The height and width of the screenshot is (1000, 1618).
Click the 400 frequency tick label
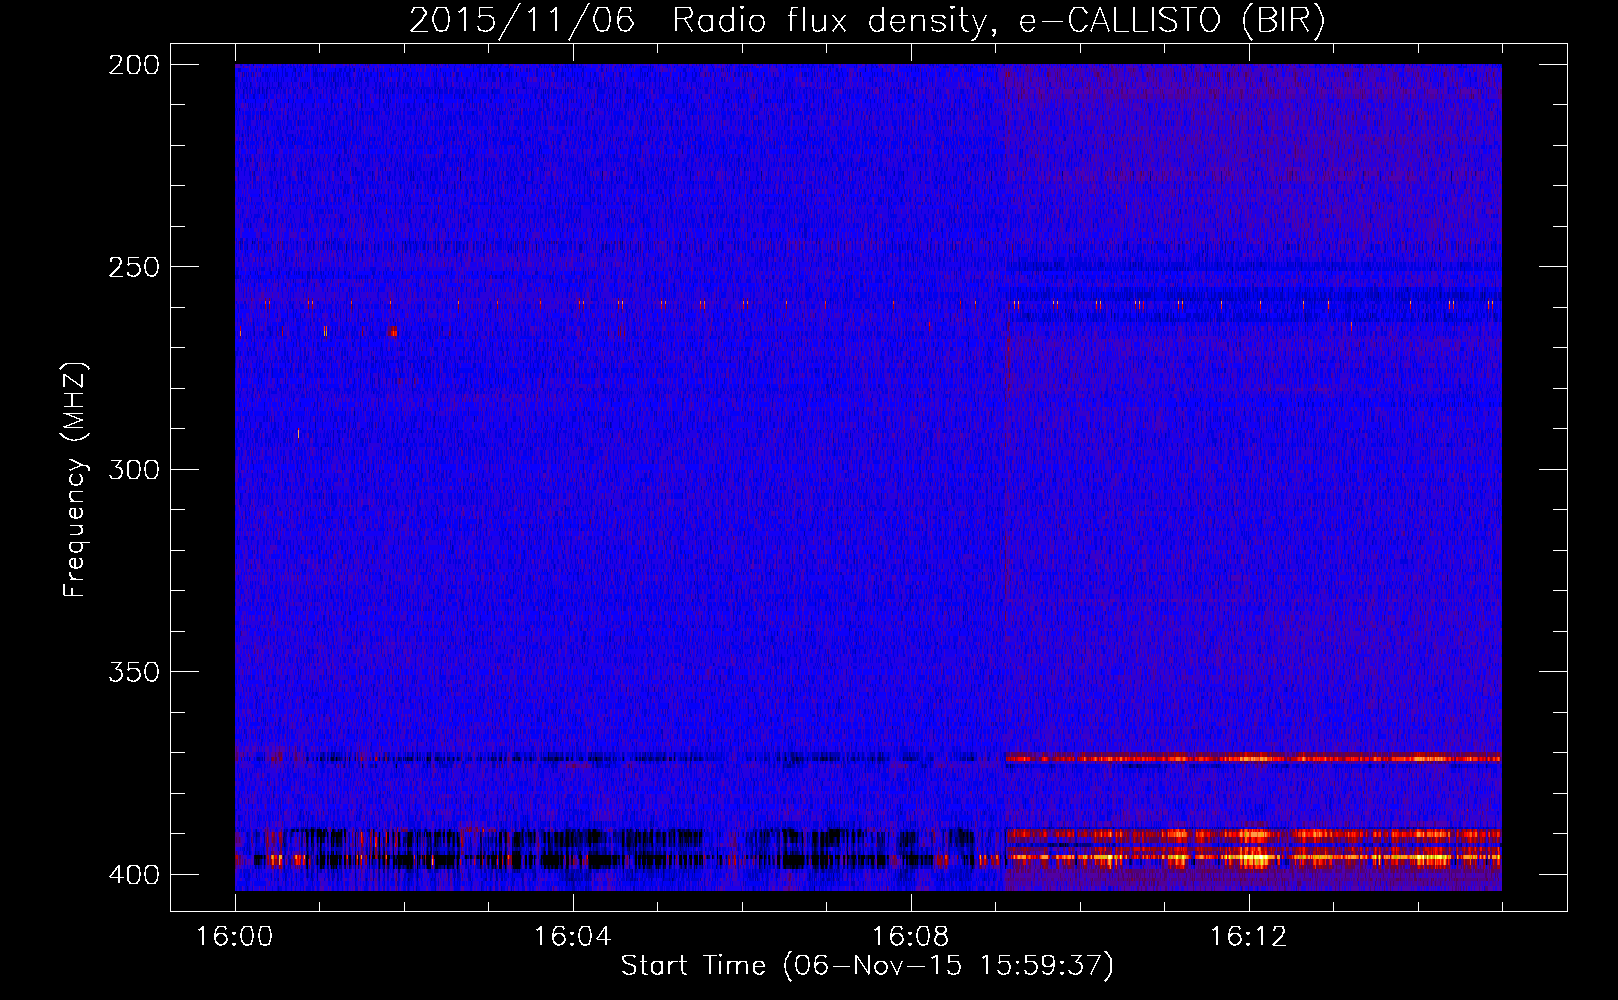pyautogui.click(x=134, y=875)
